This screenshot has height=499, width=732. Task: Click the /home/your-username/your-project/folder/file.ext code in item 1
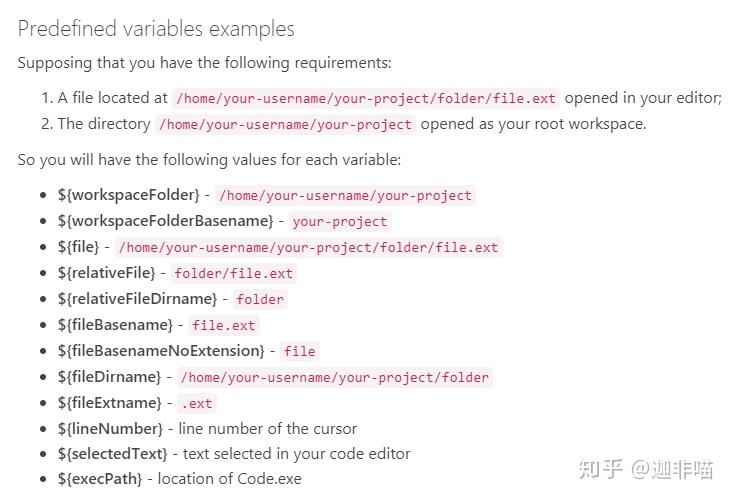pyautogui.click(x=366, y=98)
